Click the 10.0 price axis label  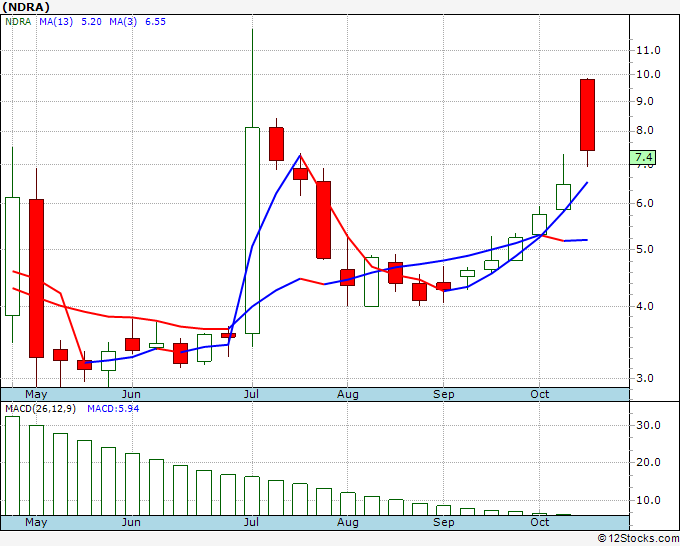click(x=648, y=74)
